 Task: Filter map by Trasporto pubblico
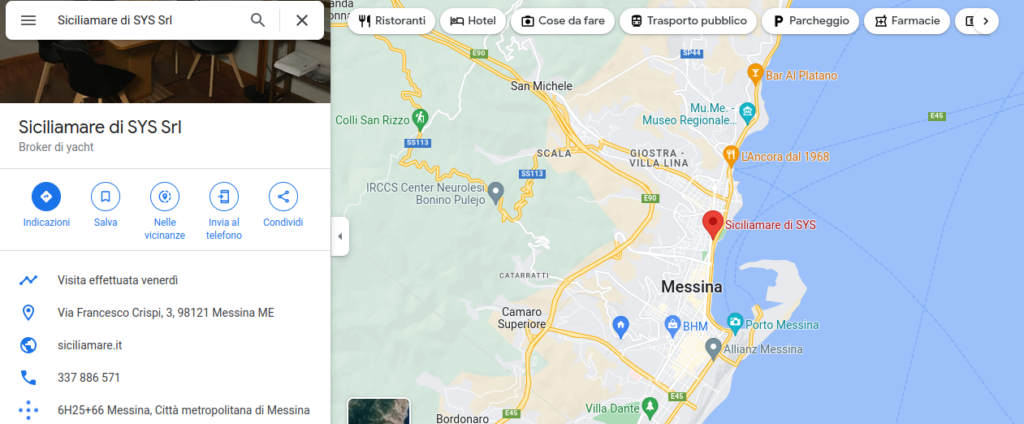[688, 21]
